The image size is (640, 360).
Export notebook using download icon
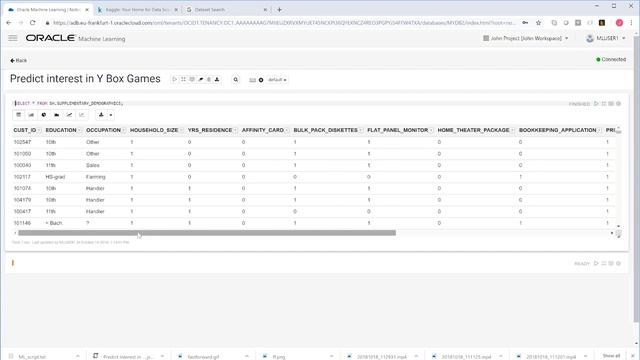point(217,80)
